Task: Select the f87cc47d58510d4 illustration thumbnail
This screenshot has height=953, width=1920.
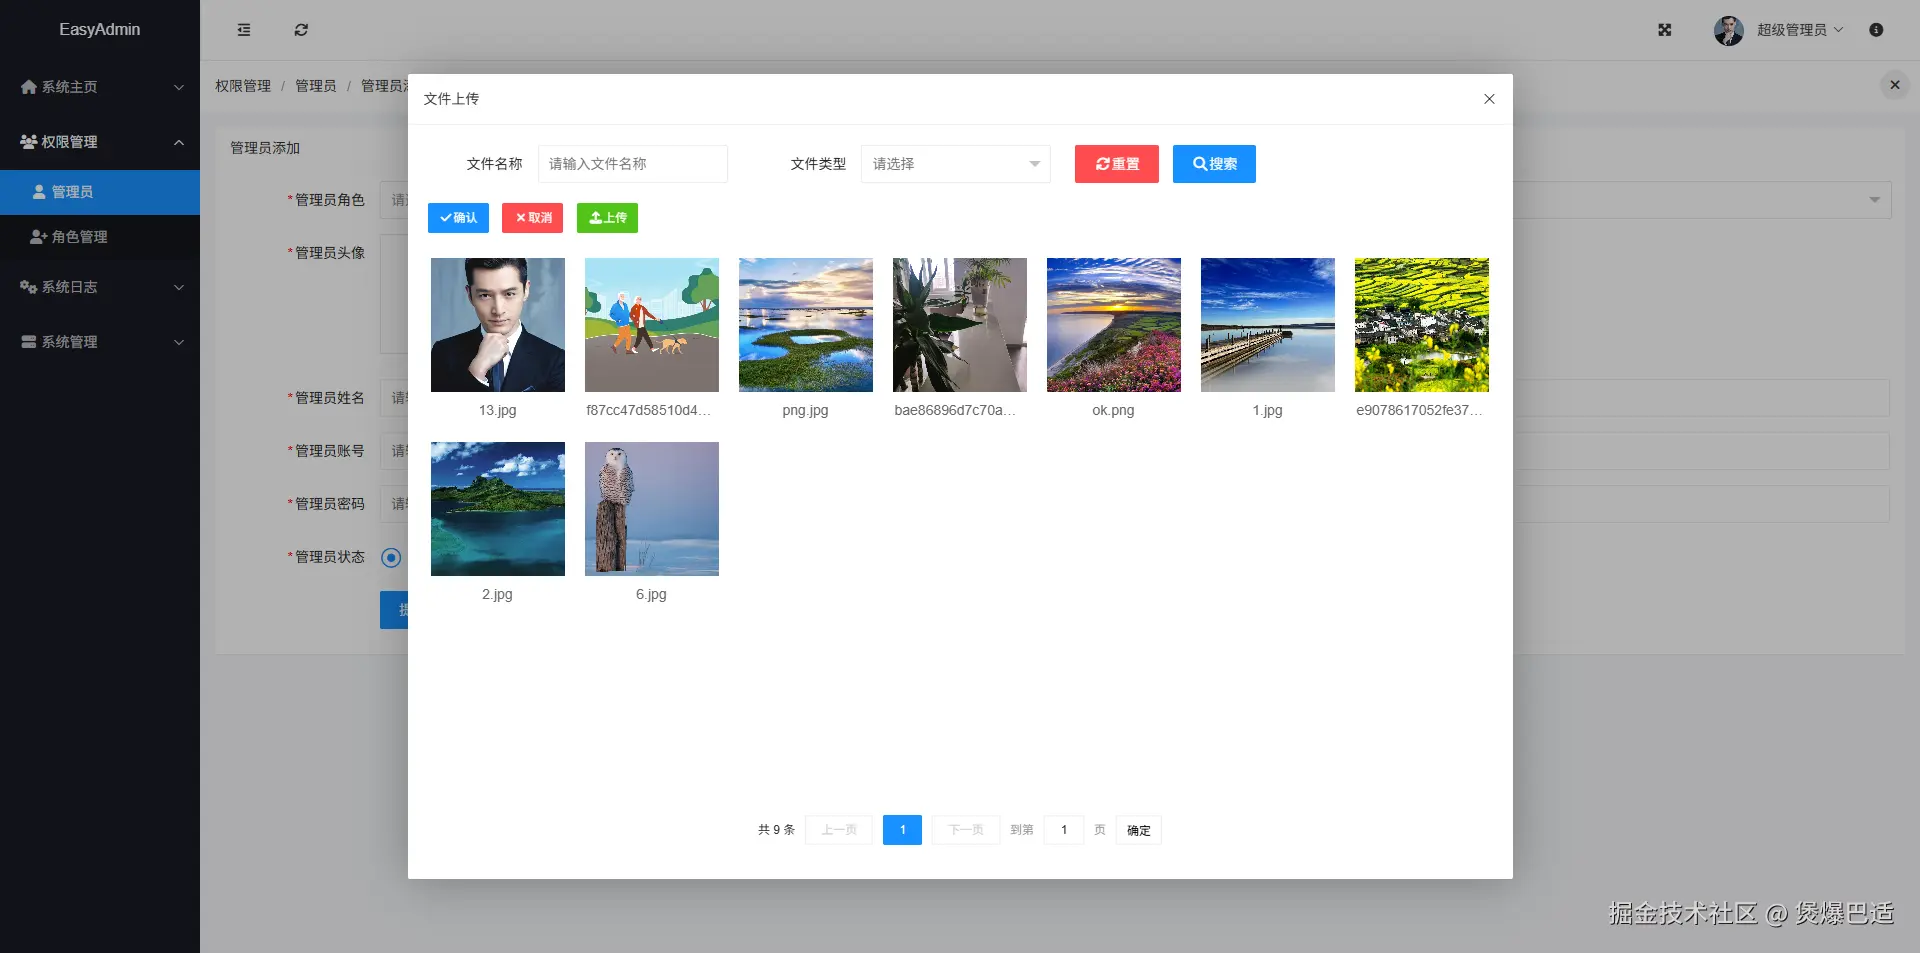Action: [x=652, y=325]
